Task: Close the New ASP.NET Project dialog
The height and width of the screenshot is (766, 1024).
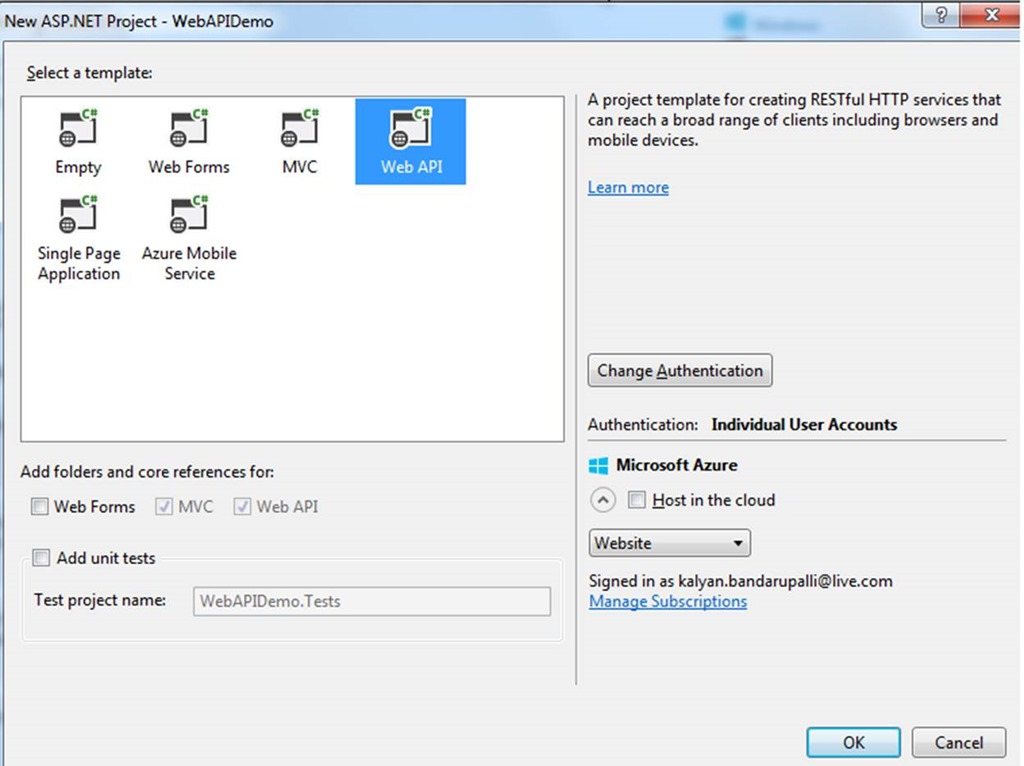Action: (991, 15)
